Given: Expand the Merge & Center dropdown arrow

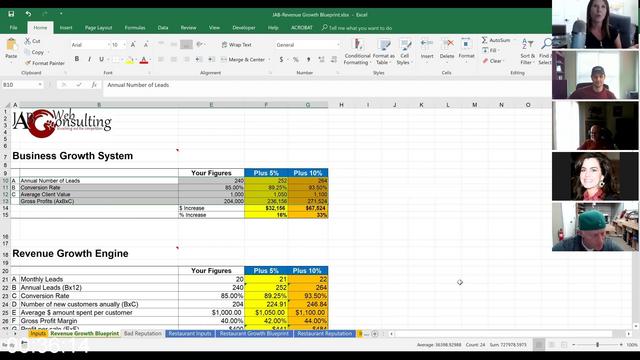Looking at the screenshot, I should pos(269,60).
